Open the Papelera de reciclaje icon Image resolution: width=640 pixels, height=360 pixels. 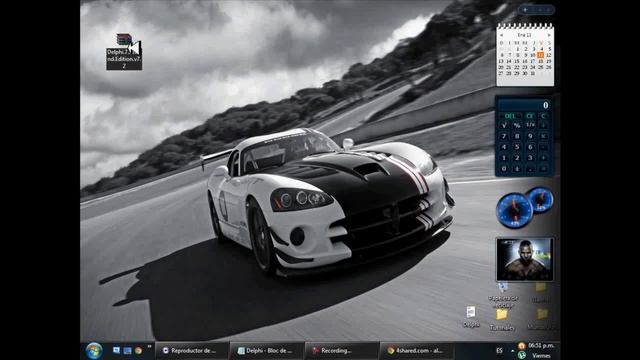(503, 295)
